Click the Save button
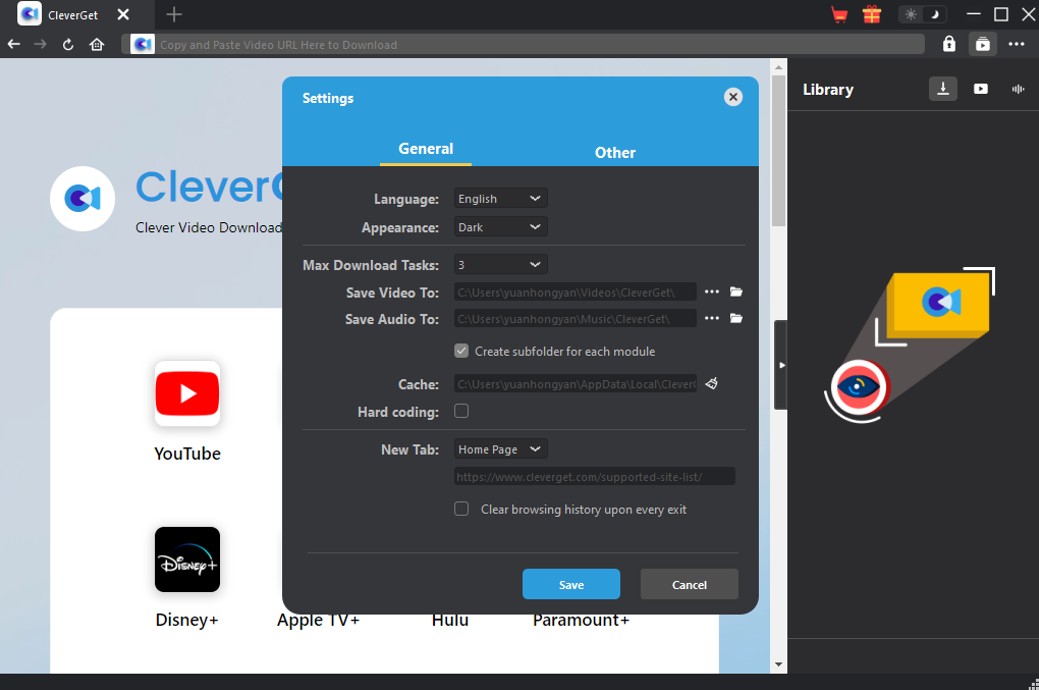The image size is (1039, 690). (x=571, y=585)
